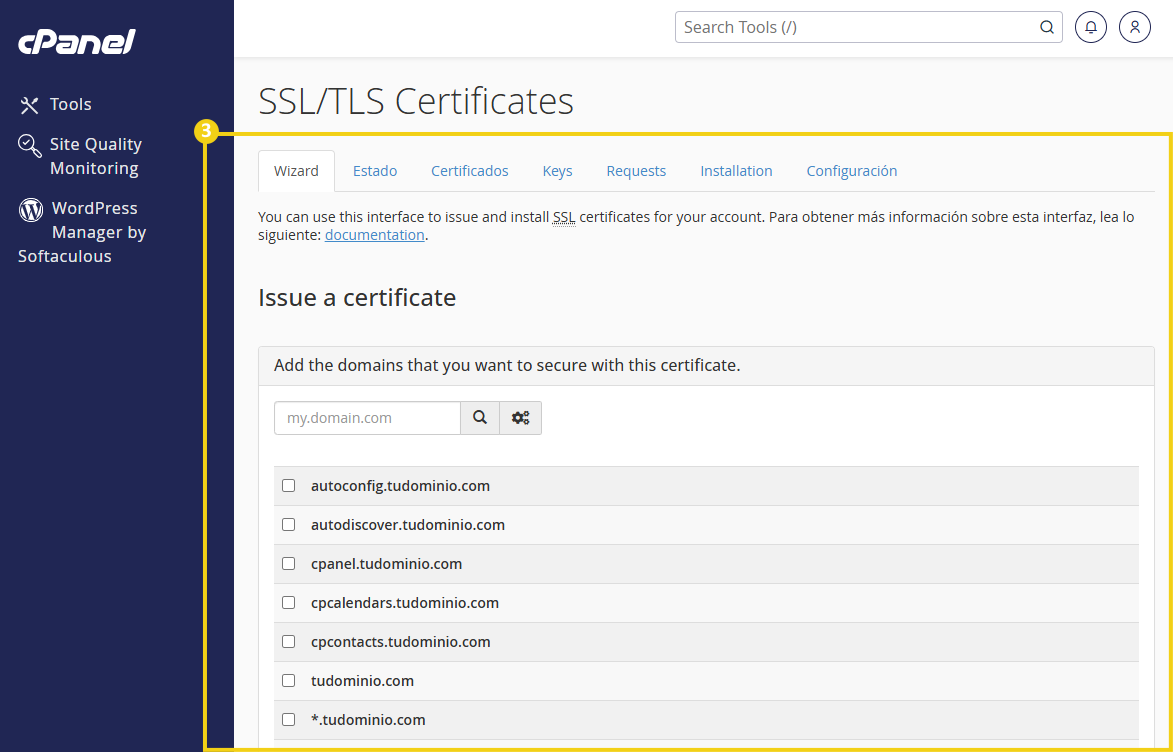
Task: Tick the wildcard *.tudominio.com checkbox
Action: coord(289,719)
